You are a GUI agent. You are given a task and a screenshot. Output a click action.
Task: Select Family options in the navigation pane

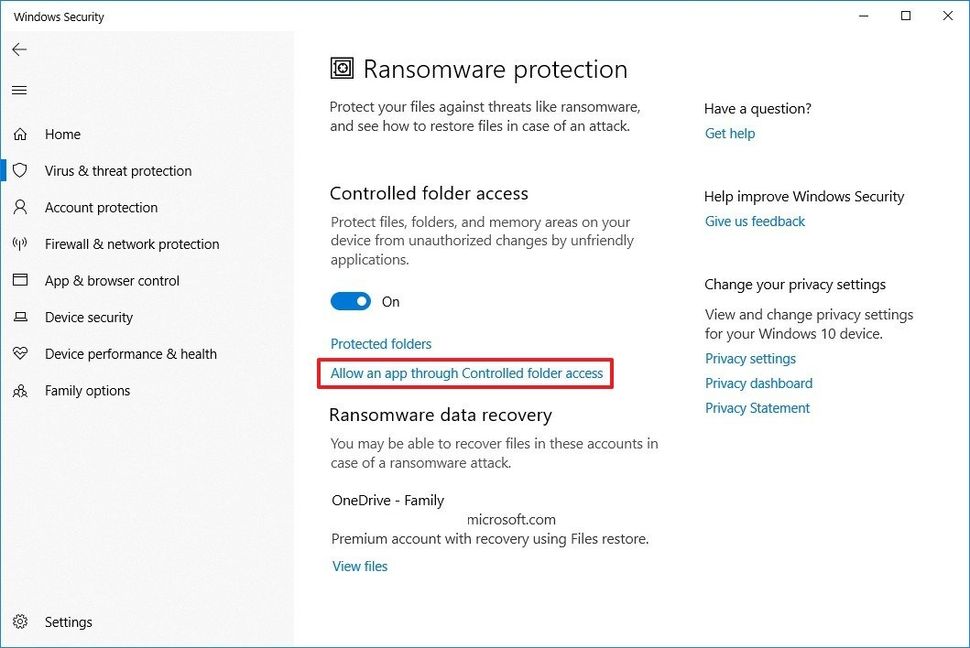(87, 390)
